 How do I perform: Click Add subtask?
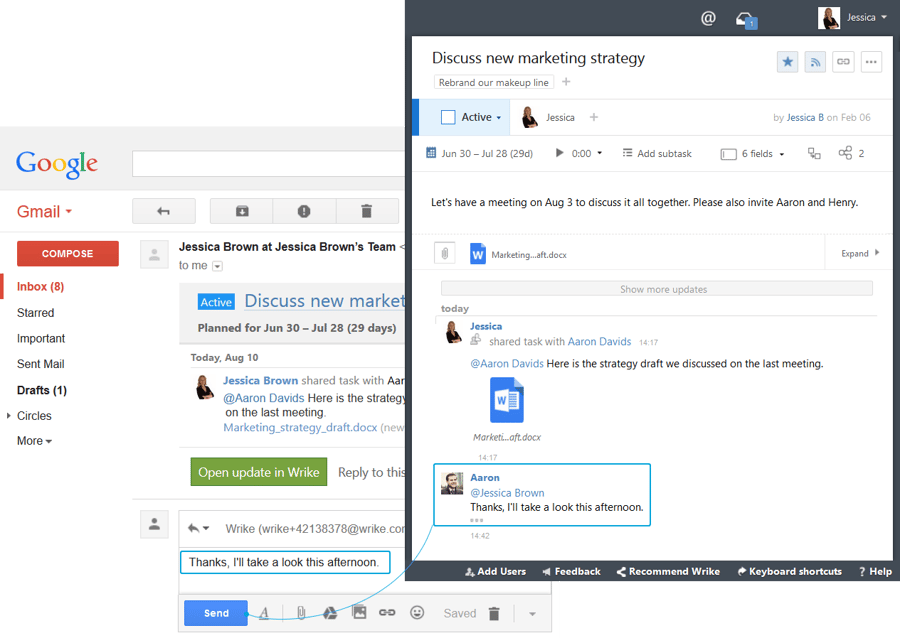(x=657, y=153)
